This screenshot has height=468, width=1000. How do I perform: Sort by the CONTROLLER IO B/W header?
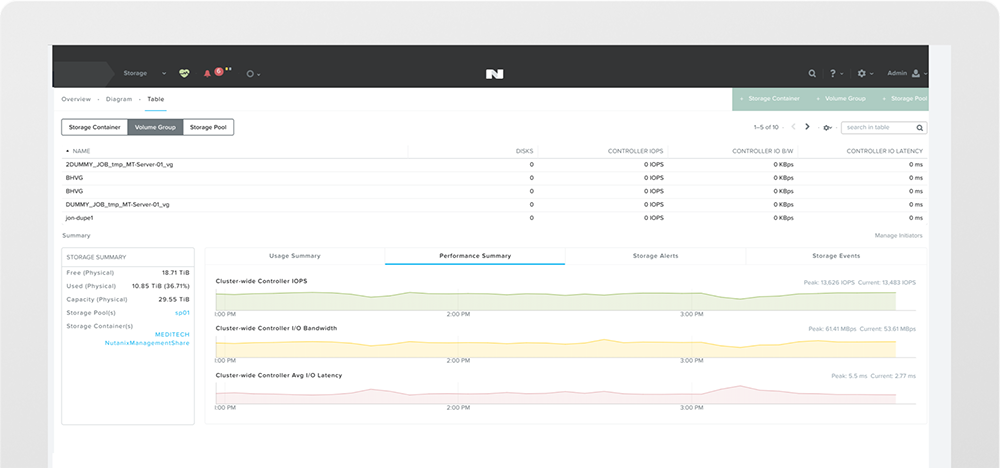[x=763, y=151]
